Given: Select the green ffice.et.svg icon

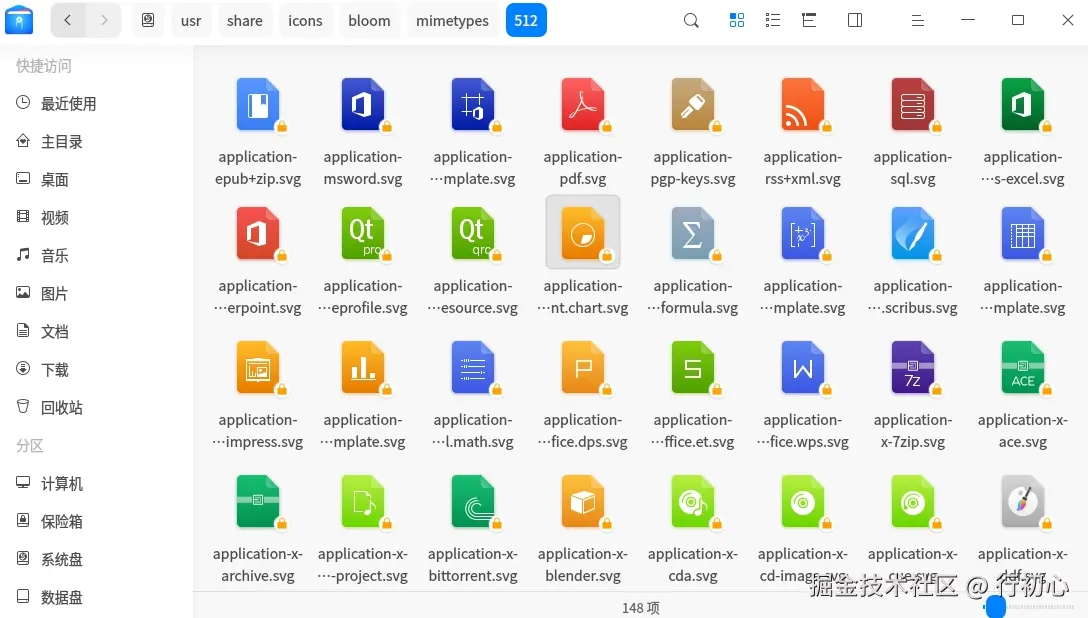Looking at the screenshot, I should point(692,368).
